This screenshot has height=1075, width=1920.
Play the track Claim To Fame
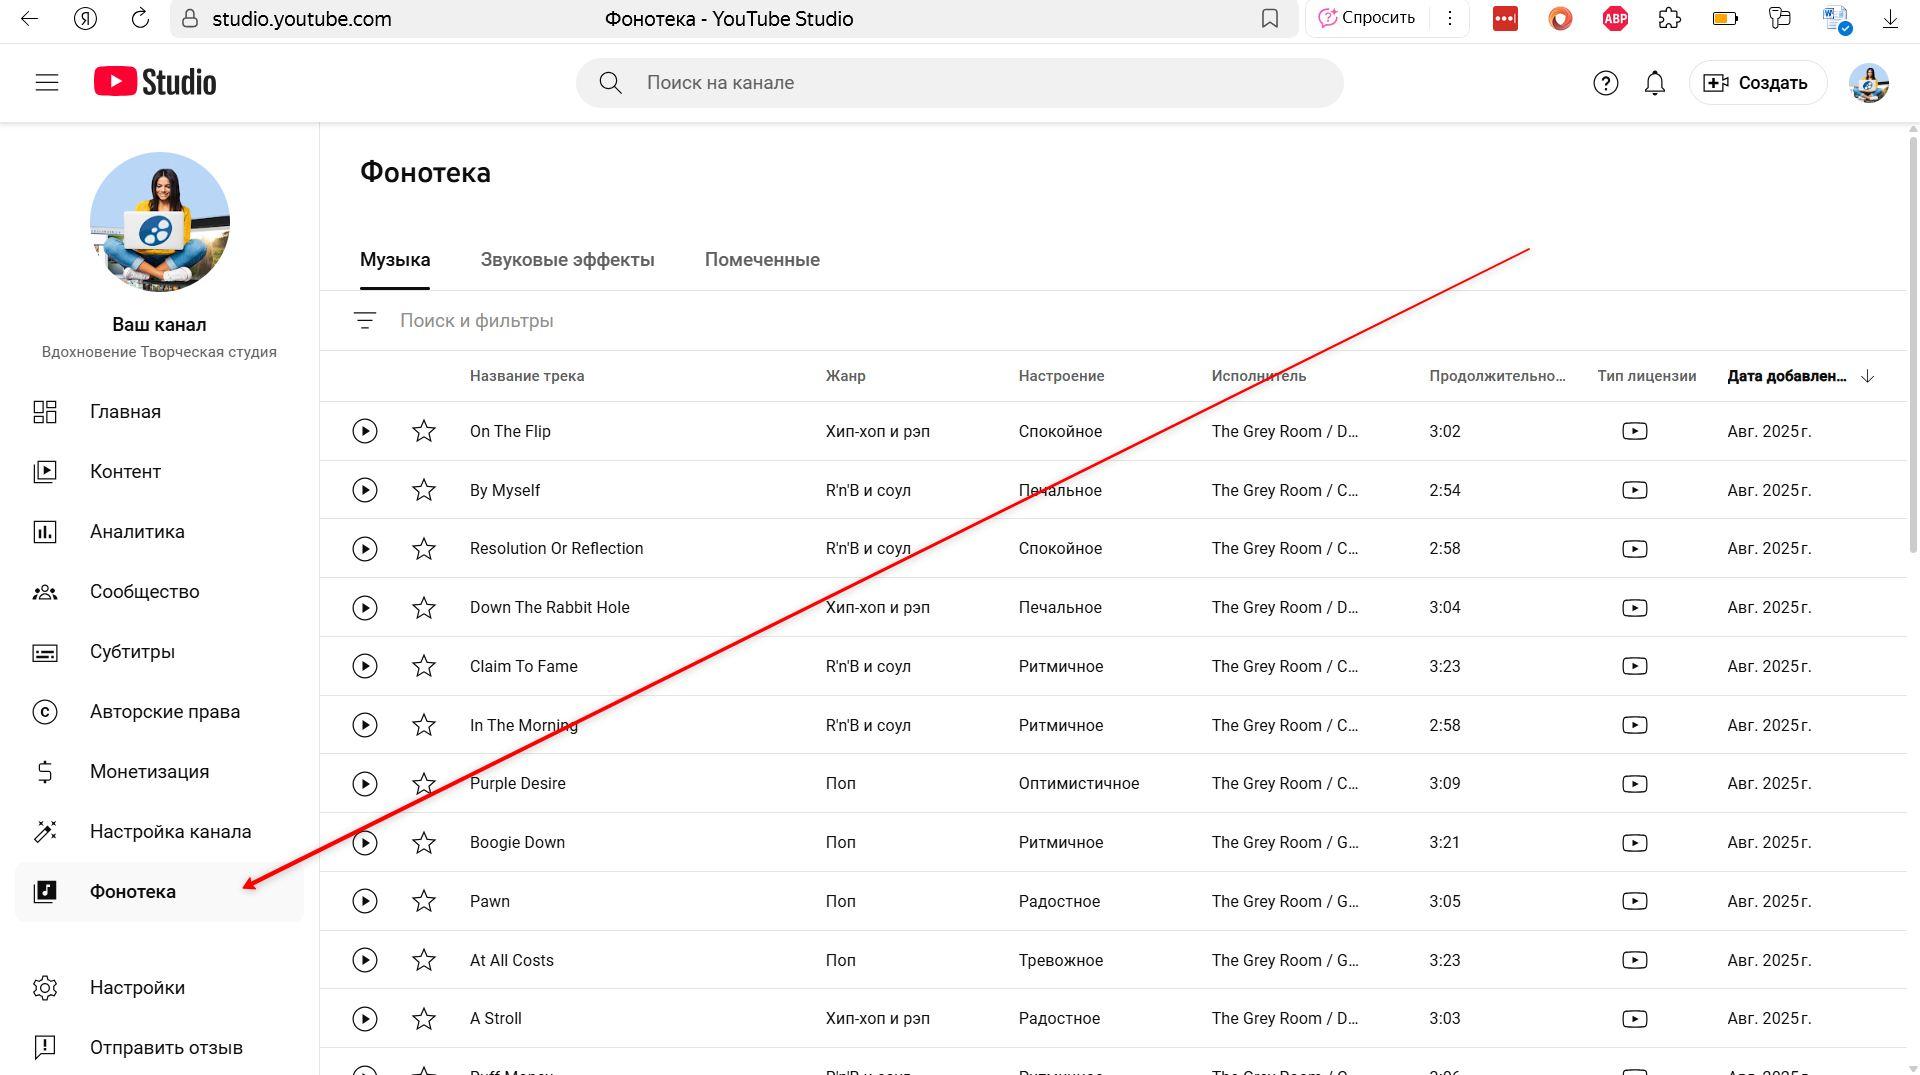point(365,666)
